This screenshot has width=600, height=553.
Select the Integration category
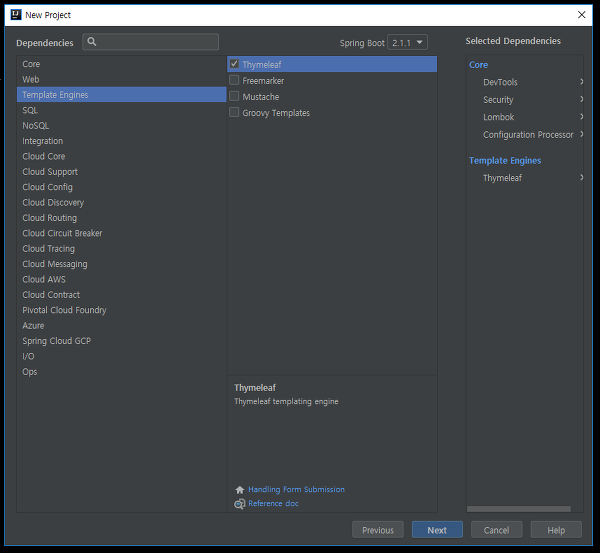coord(122,141)
